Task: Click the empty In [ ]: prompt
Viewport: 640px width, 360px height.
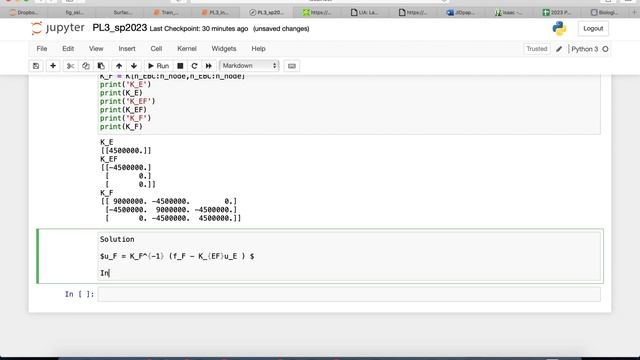Action: (x=79, y=294)
